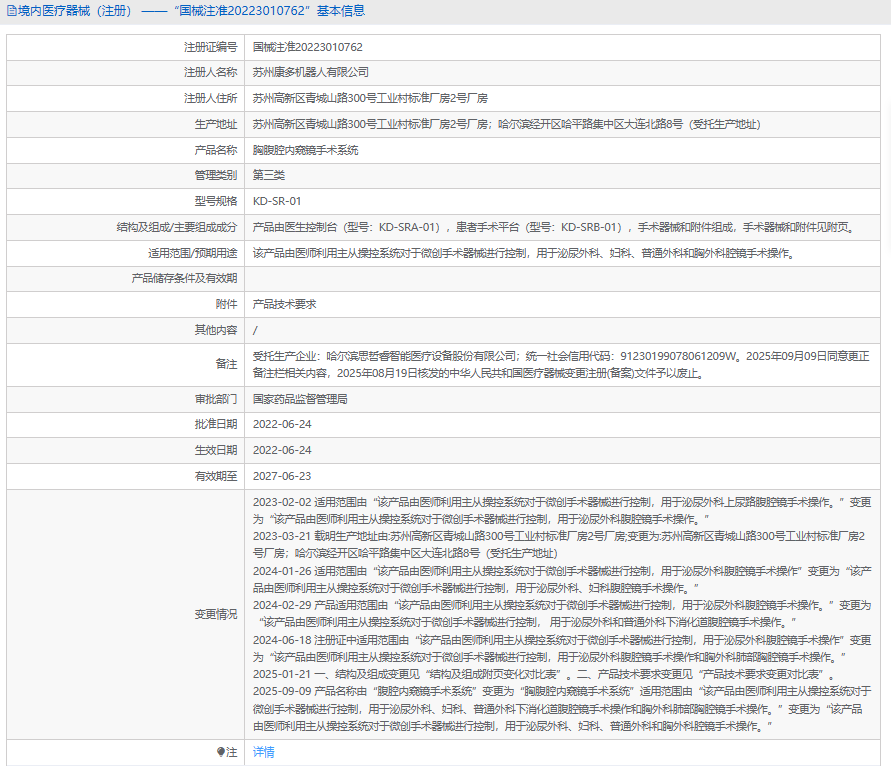Click model specification value KD-SR-01
This screenshot has width=891, height=766.
point(277,201)
